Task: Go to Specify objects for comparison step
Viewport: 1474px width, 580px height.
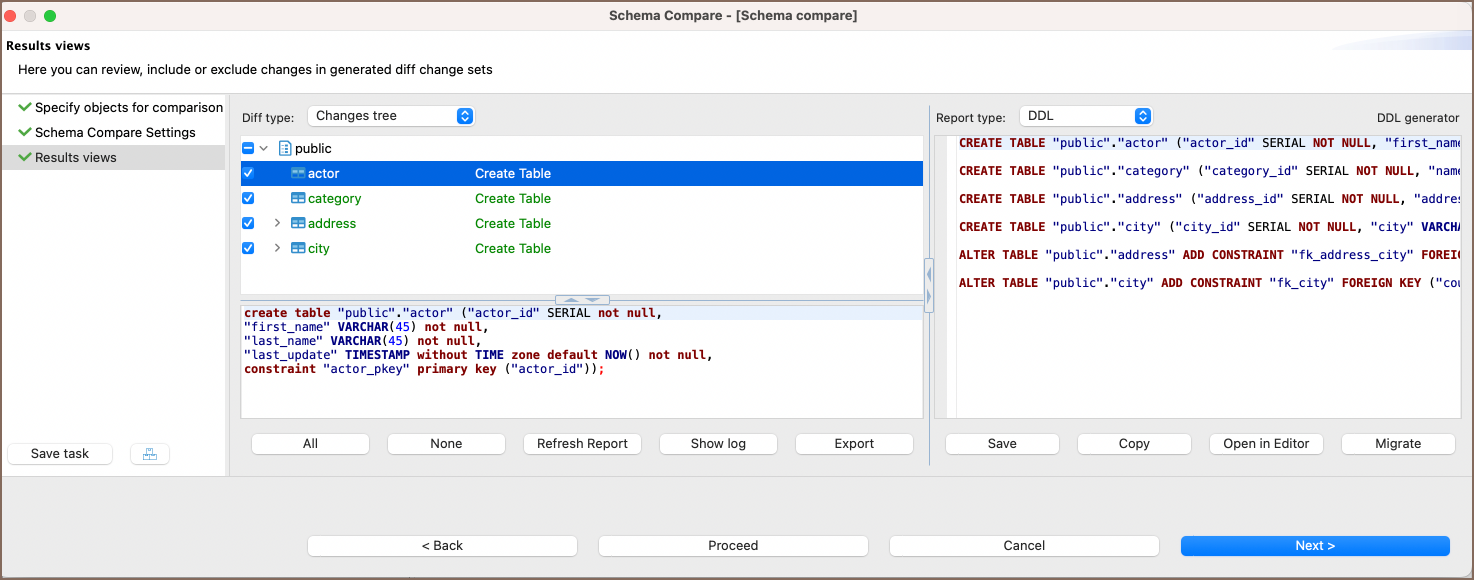Action: pos(128,107)
